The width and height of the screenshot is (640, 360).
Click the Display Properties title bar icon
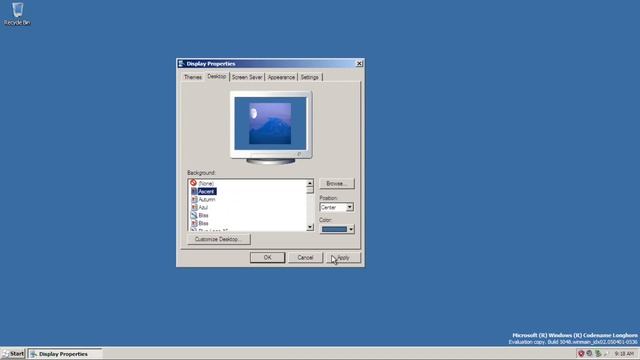coord(181,64)
